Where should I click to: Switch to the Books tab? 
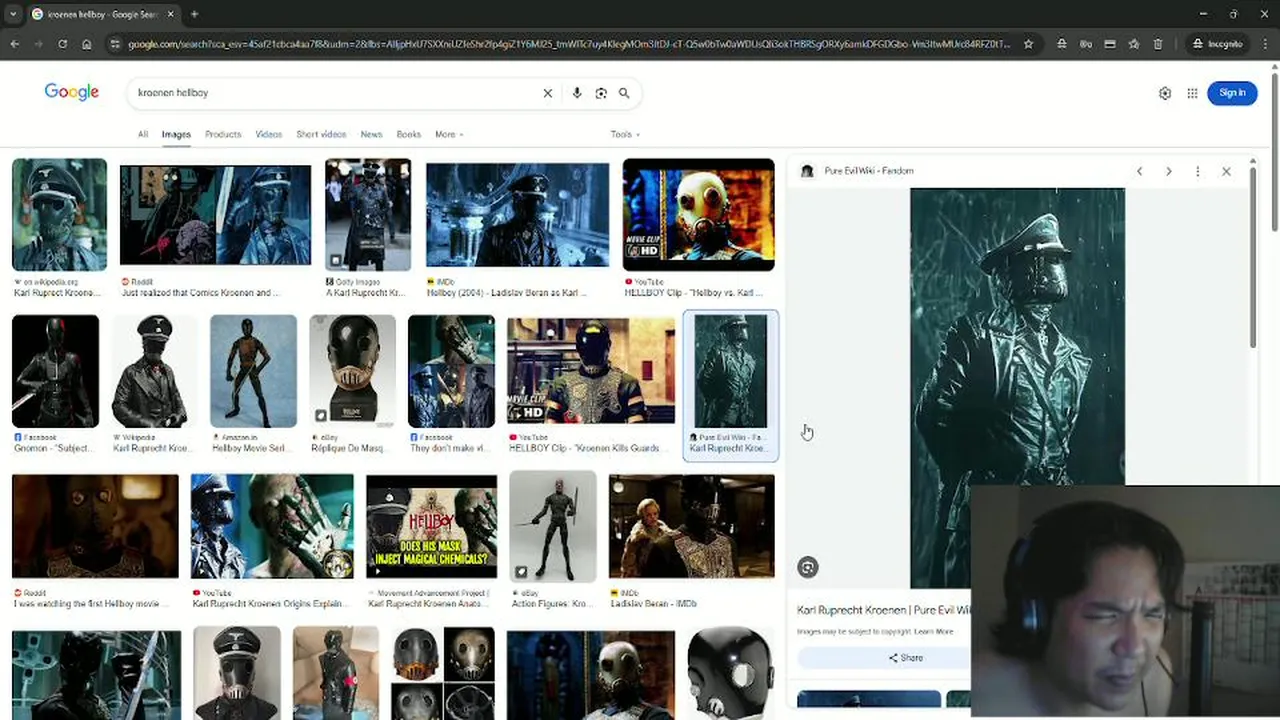pyautogui.click(x=408, y=134)
